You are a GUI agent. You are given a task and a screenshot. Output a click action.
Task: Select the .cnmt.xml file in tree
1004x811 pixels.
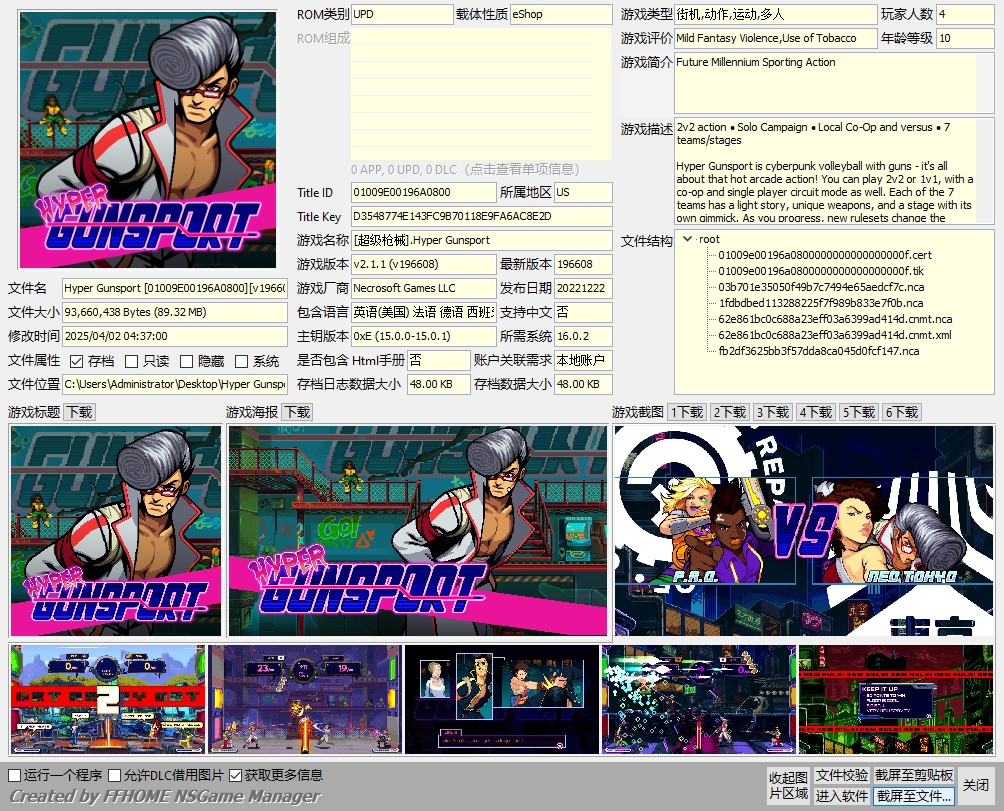click(x=835, y=335)
